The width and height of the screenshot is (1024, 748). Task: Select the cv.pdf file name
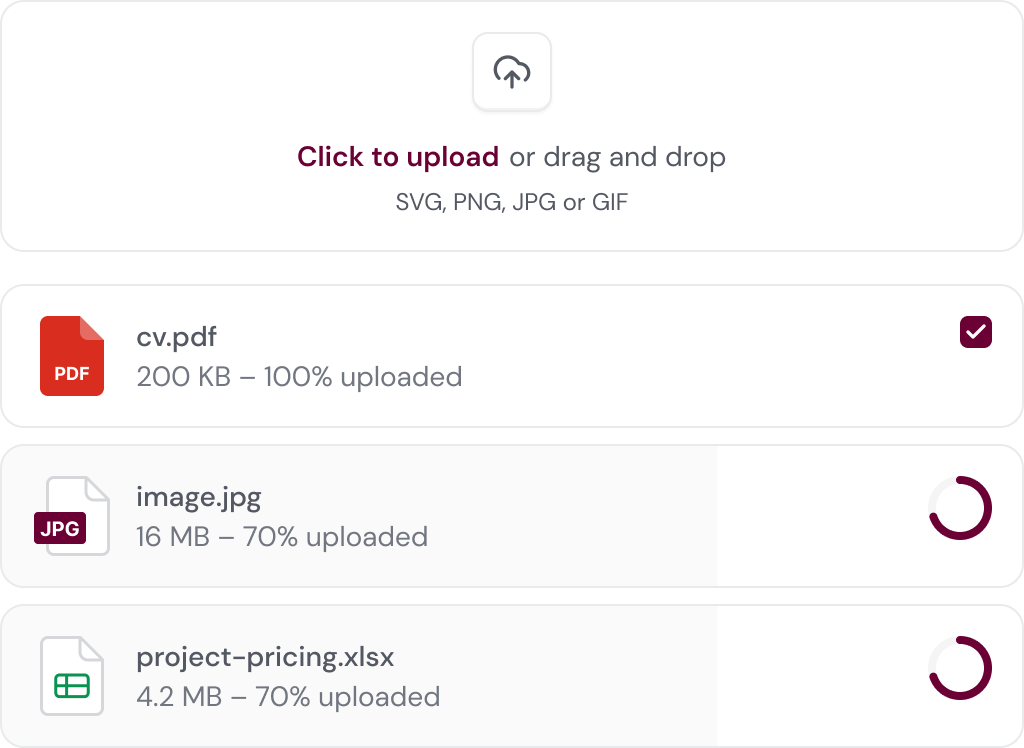click(176, 338)
